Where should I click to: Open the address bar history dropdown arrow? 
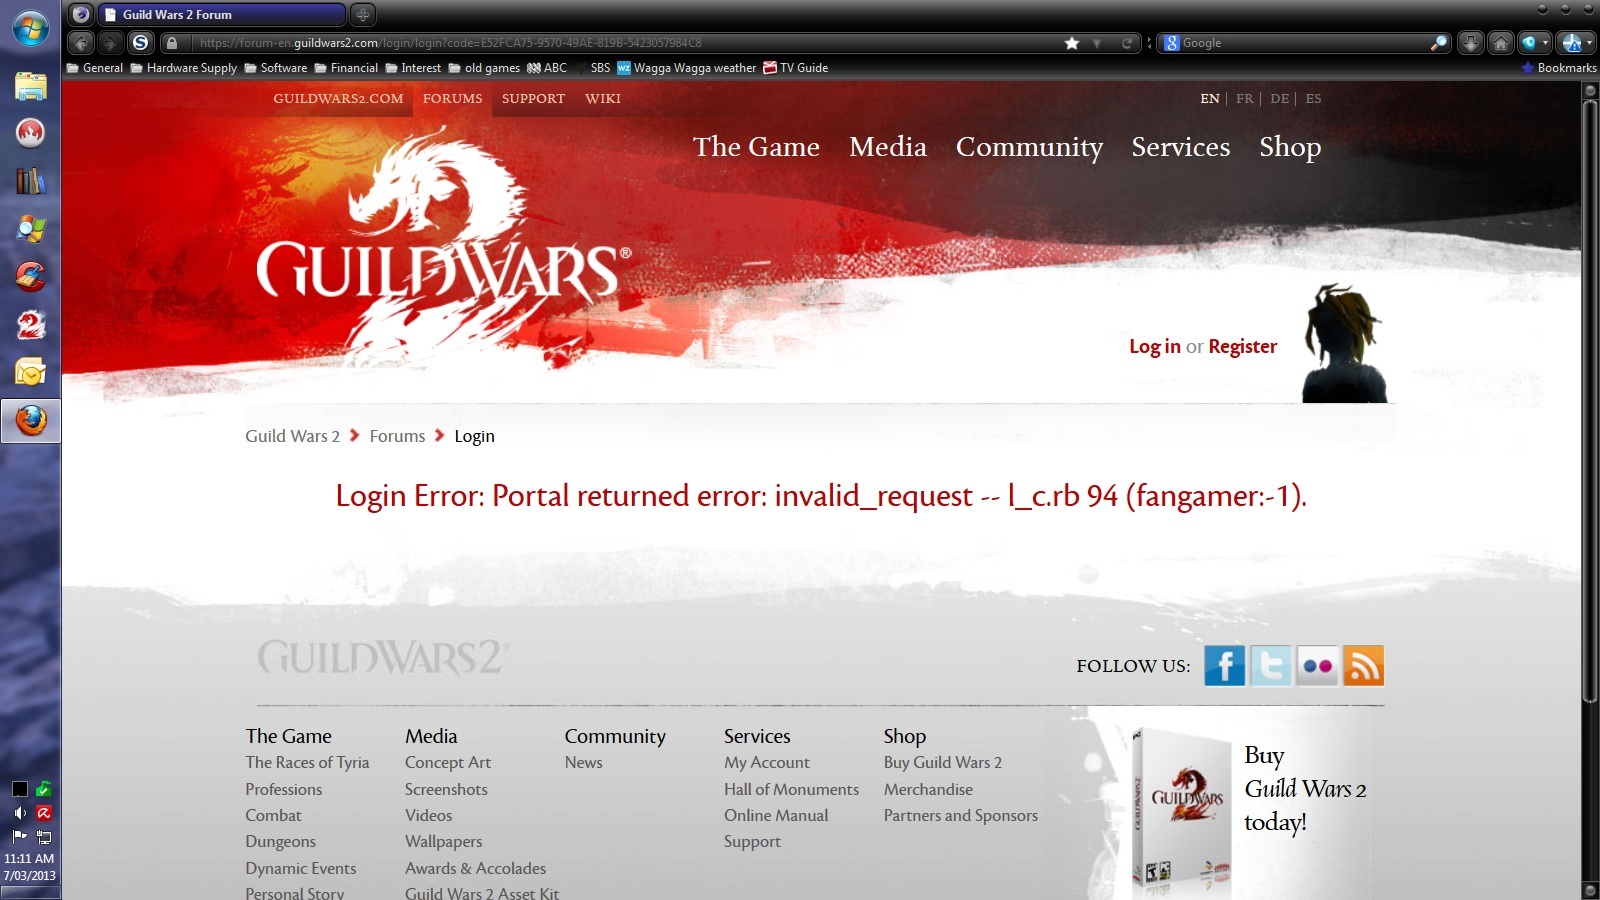pos(1097,43)
